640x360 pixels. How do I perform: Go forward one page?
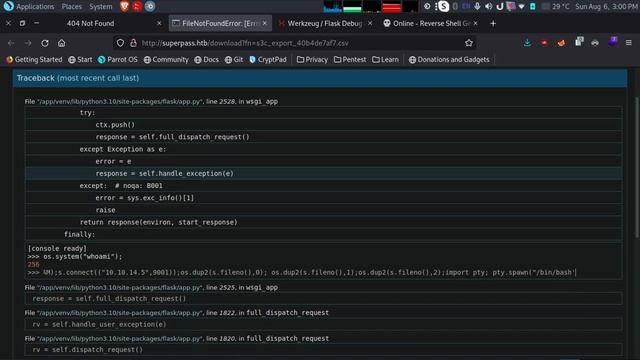click(x=28, y=43)
